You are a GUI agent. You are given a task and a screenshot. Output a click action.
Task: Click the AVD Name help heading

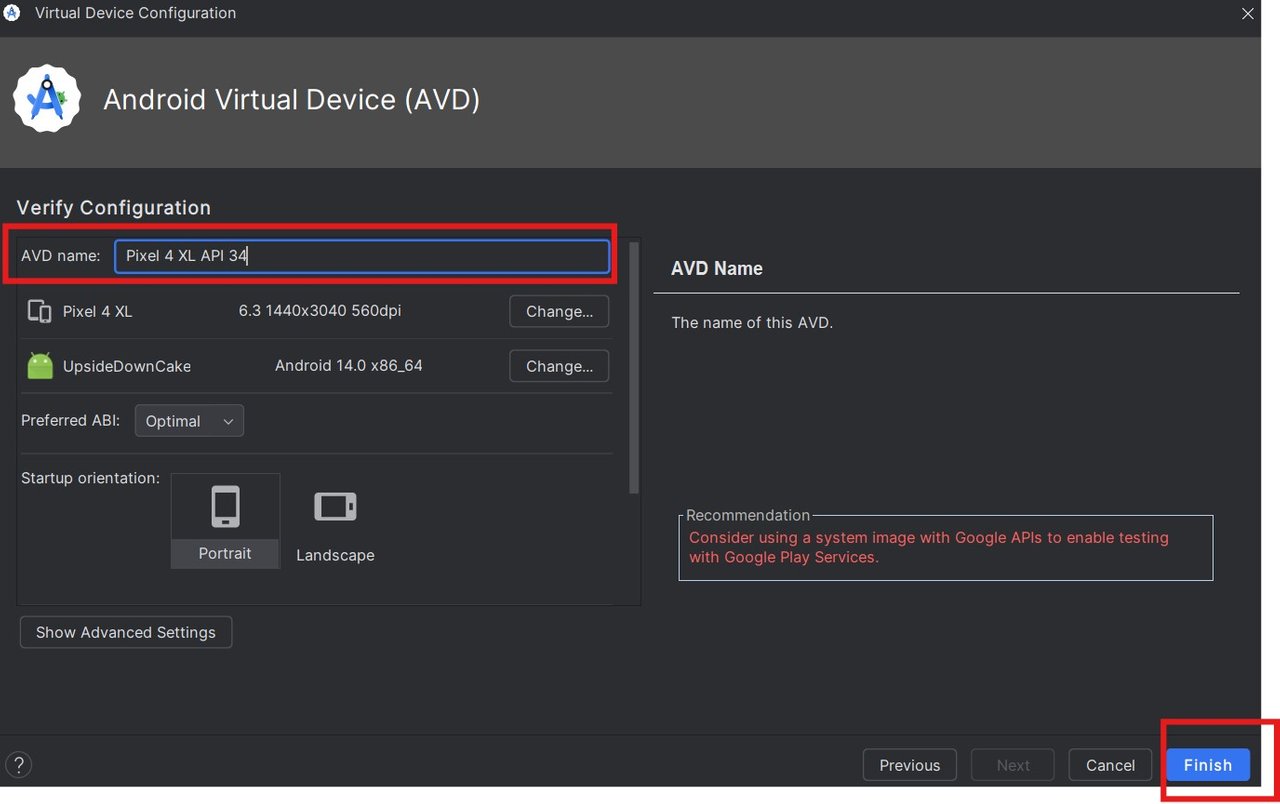717,268
